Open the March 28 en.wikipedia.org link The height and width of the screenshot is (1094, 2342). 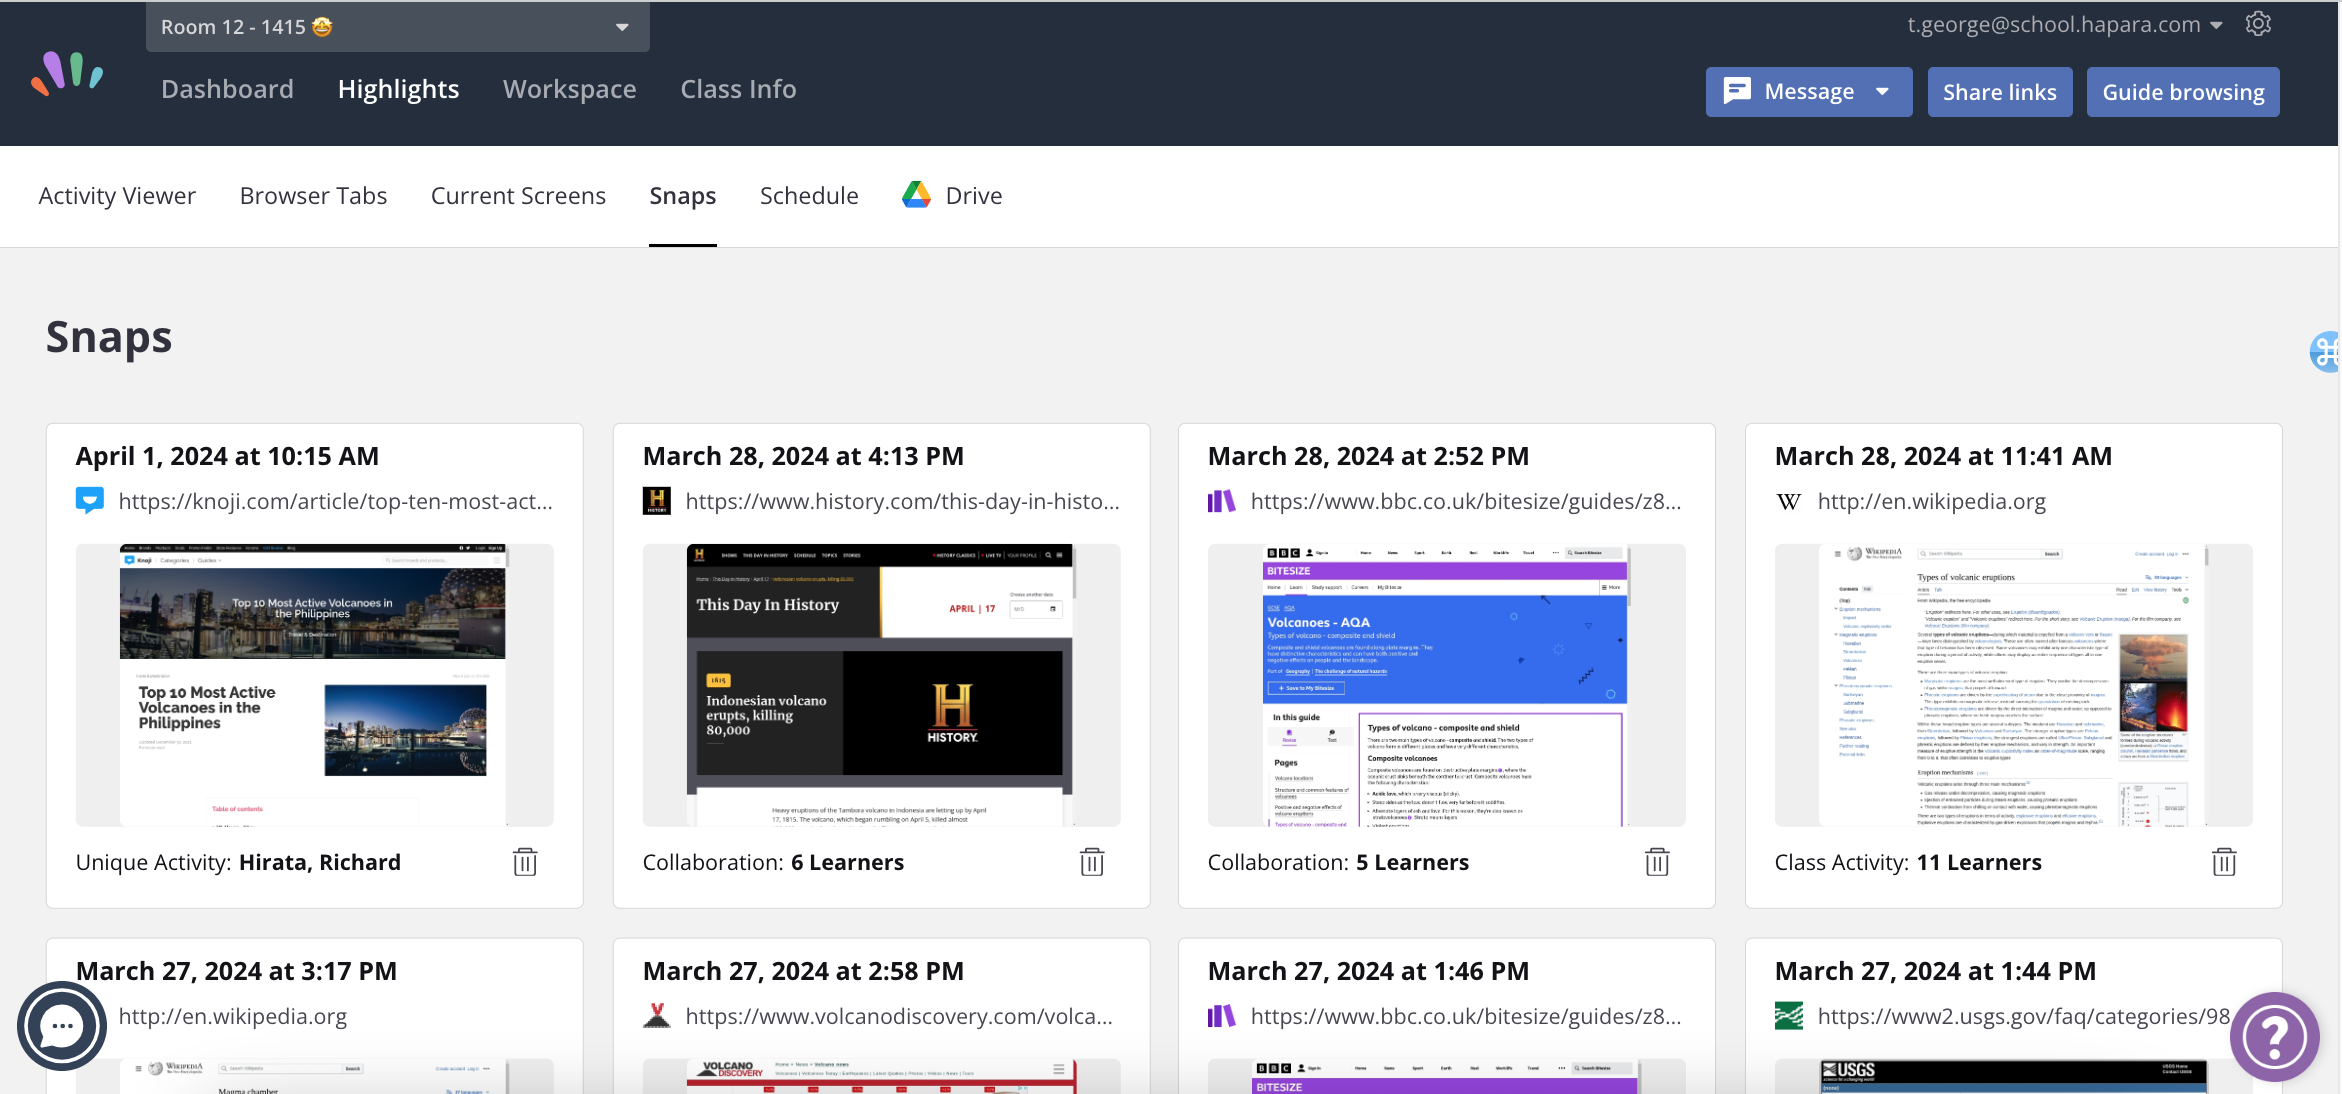(1932, 501)
